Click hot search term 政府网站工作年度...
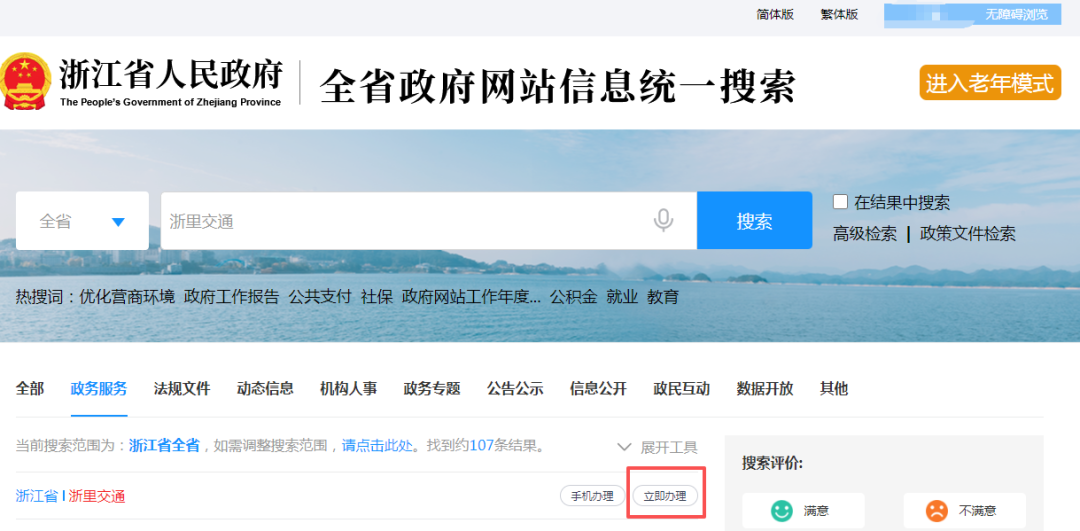The height and width of the screenshot is (531, 1080). coord(471,297)
